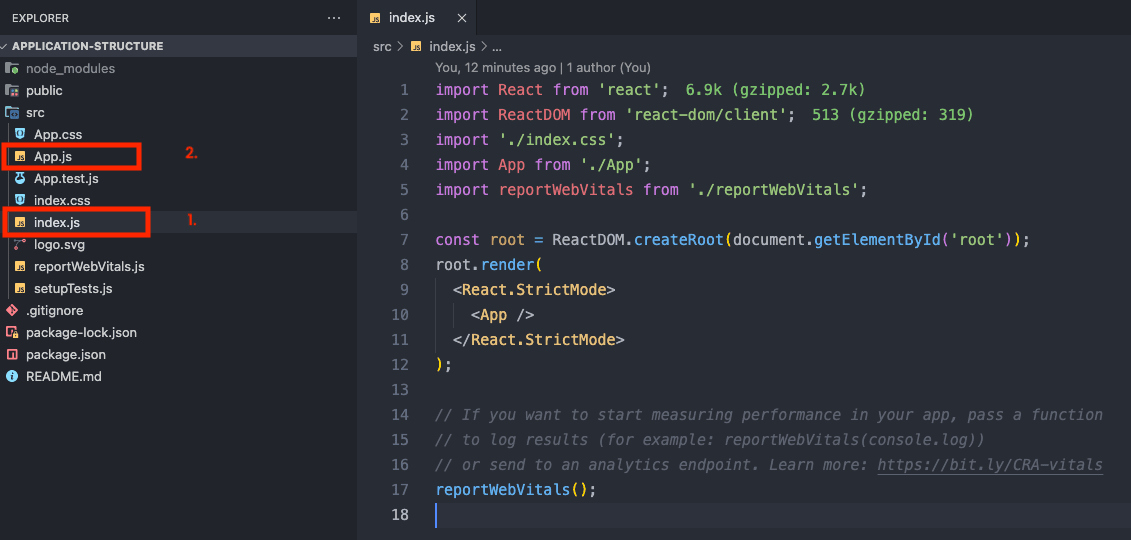
Task: Click the './App' import string
Action: coord(612,165)
